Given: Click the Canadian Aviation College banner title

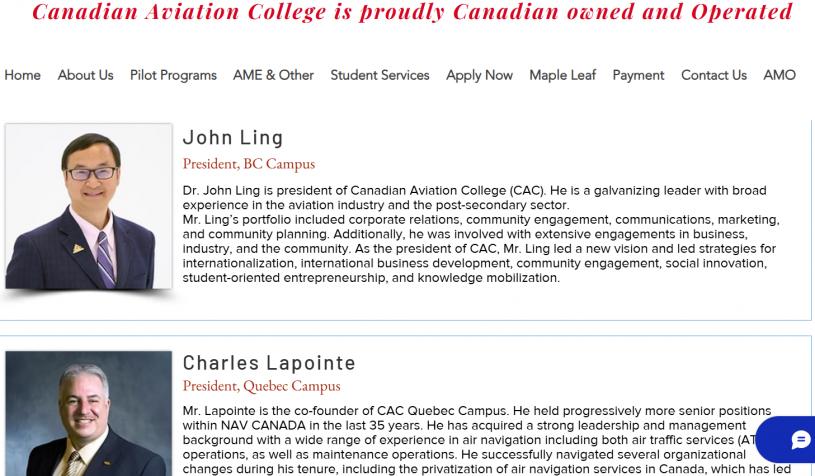Looking at the screenshot, I should [x=412, y=12].
